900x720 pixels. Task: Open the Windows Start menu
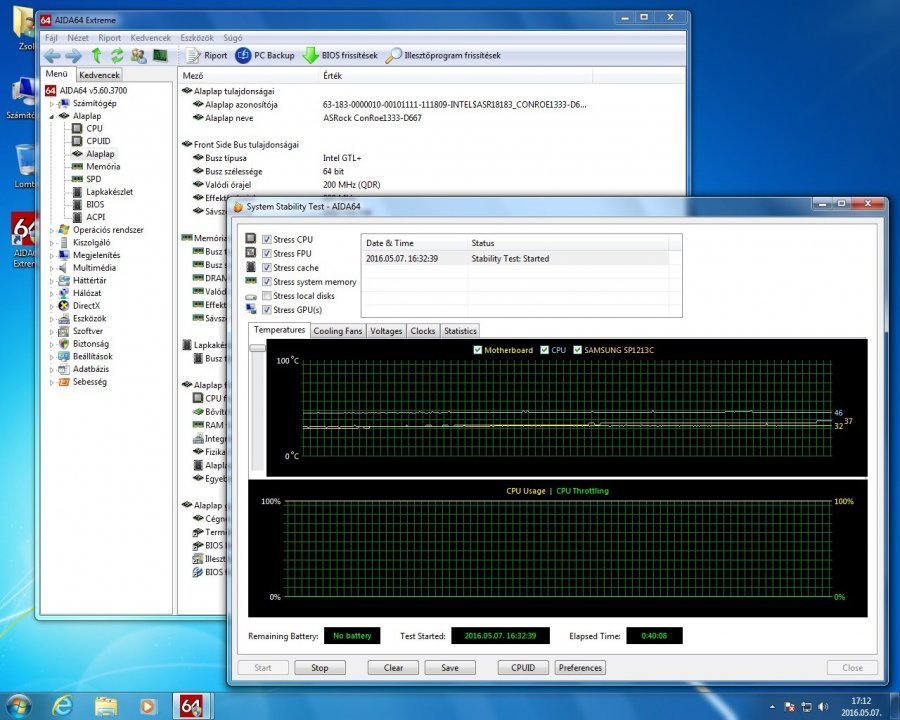coord(18,706)
